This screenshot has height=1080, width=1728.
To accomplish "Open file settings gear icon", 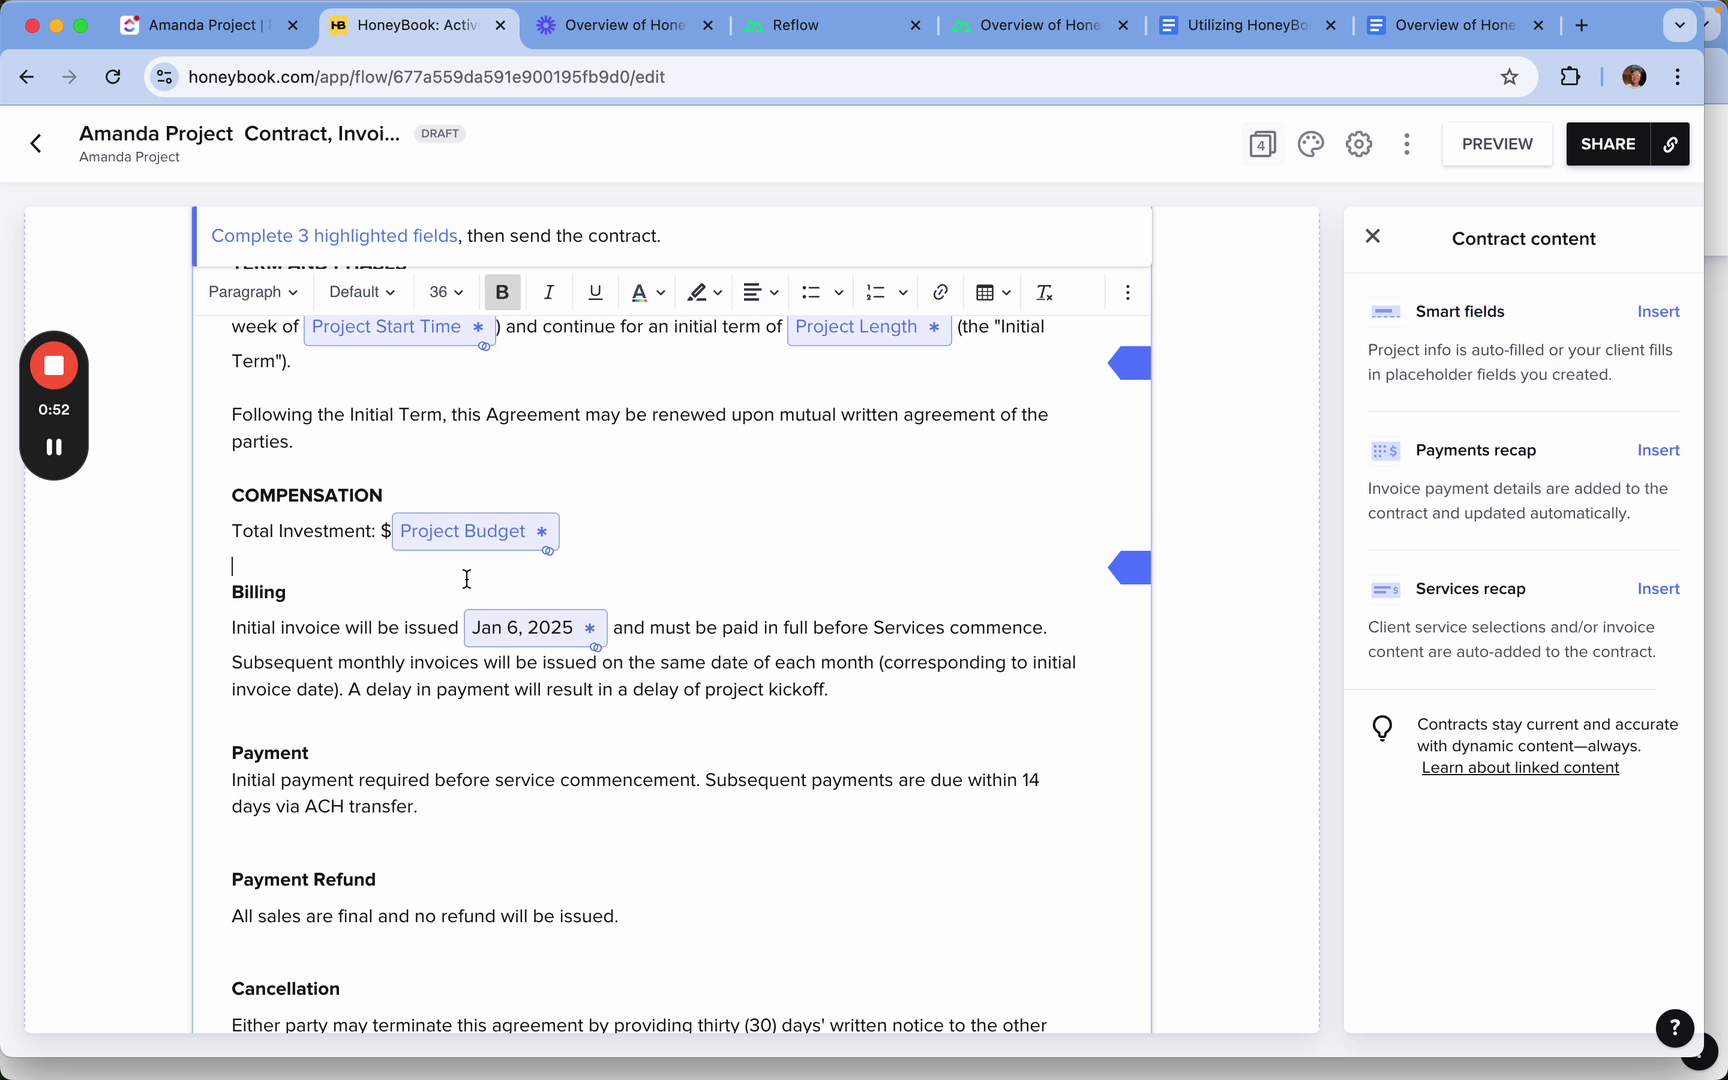I will tap(1358, 144).
